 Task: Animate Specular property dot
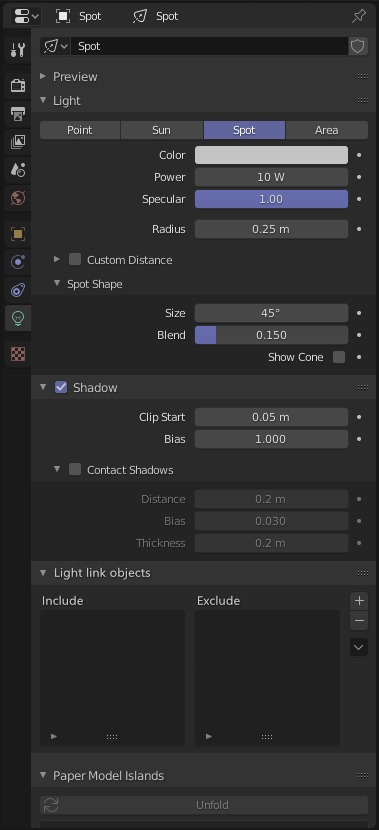coord(359,199)
